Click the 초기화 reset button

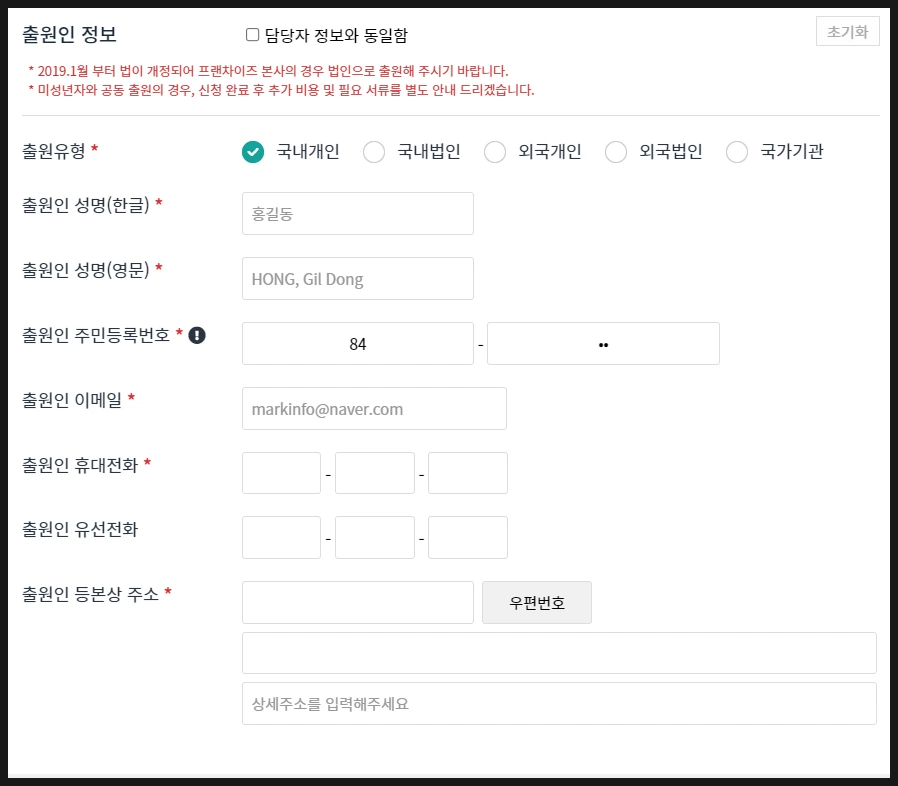click(847, 31)
